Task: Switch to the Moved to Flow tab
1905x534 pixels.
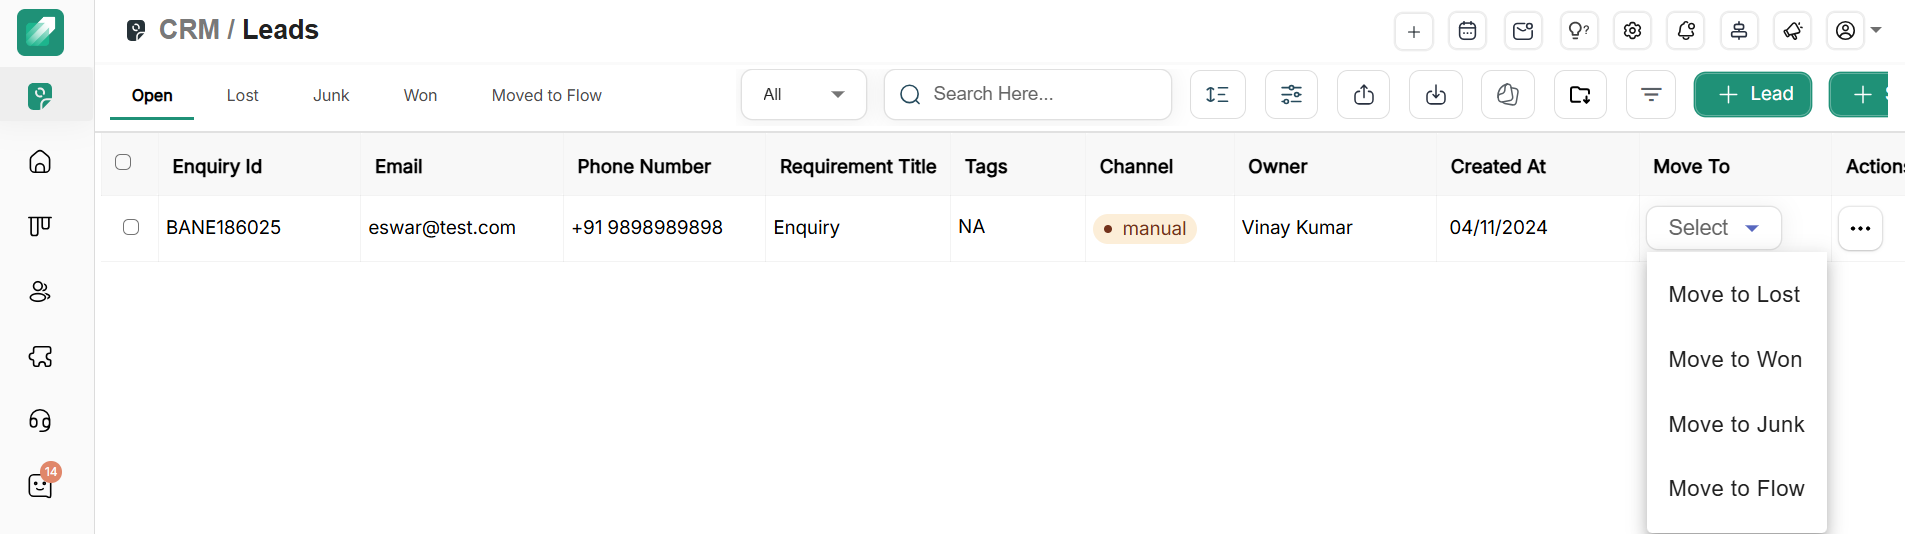Action: [546, 95]
